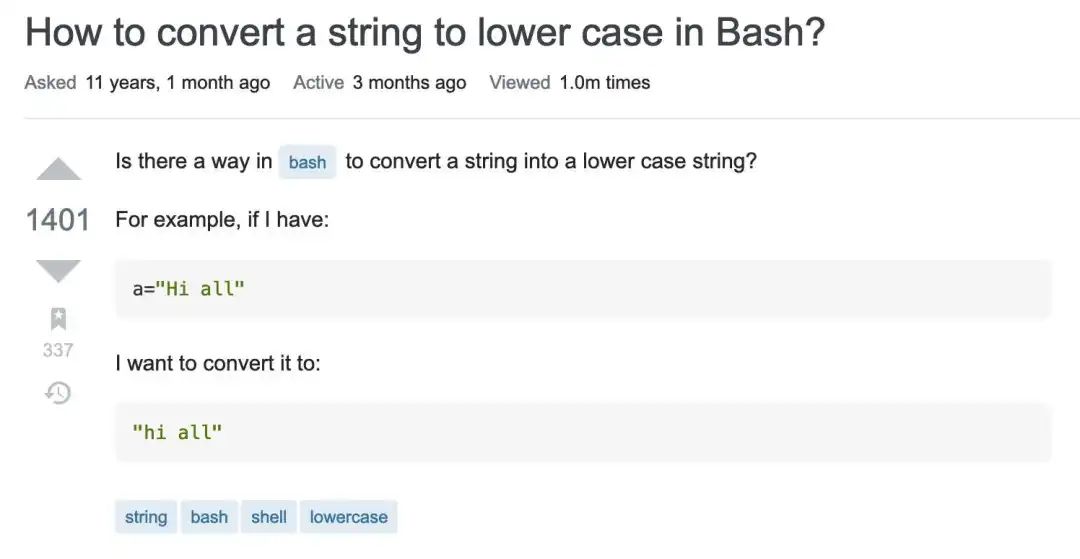Image resolution: width=1080 pixels, height=559 pixels.
Task: Upvote the question with the up arrow
Action: coord(58,169)
